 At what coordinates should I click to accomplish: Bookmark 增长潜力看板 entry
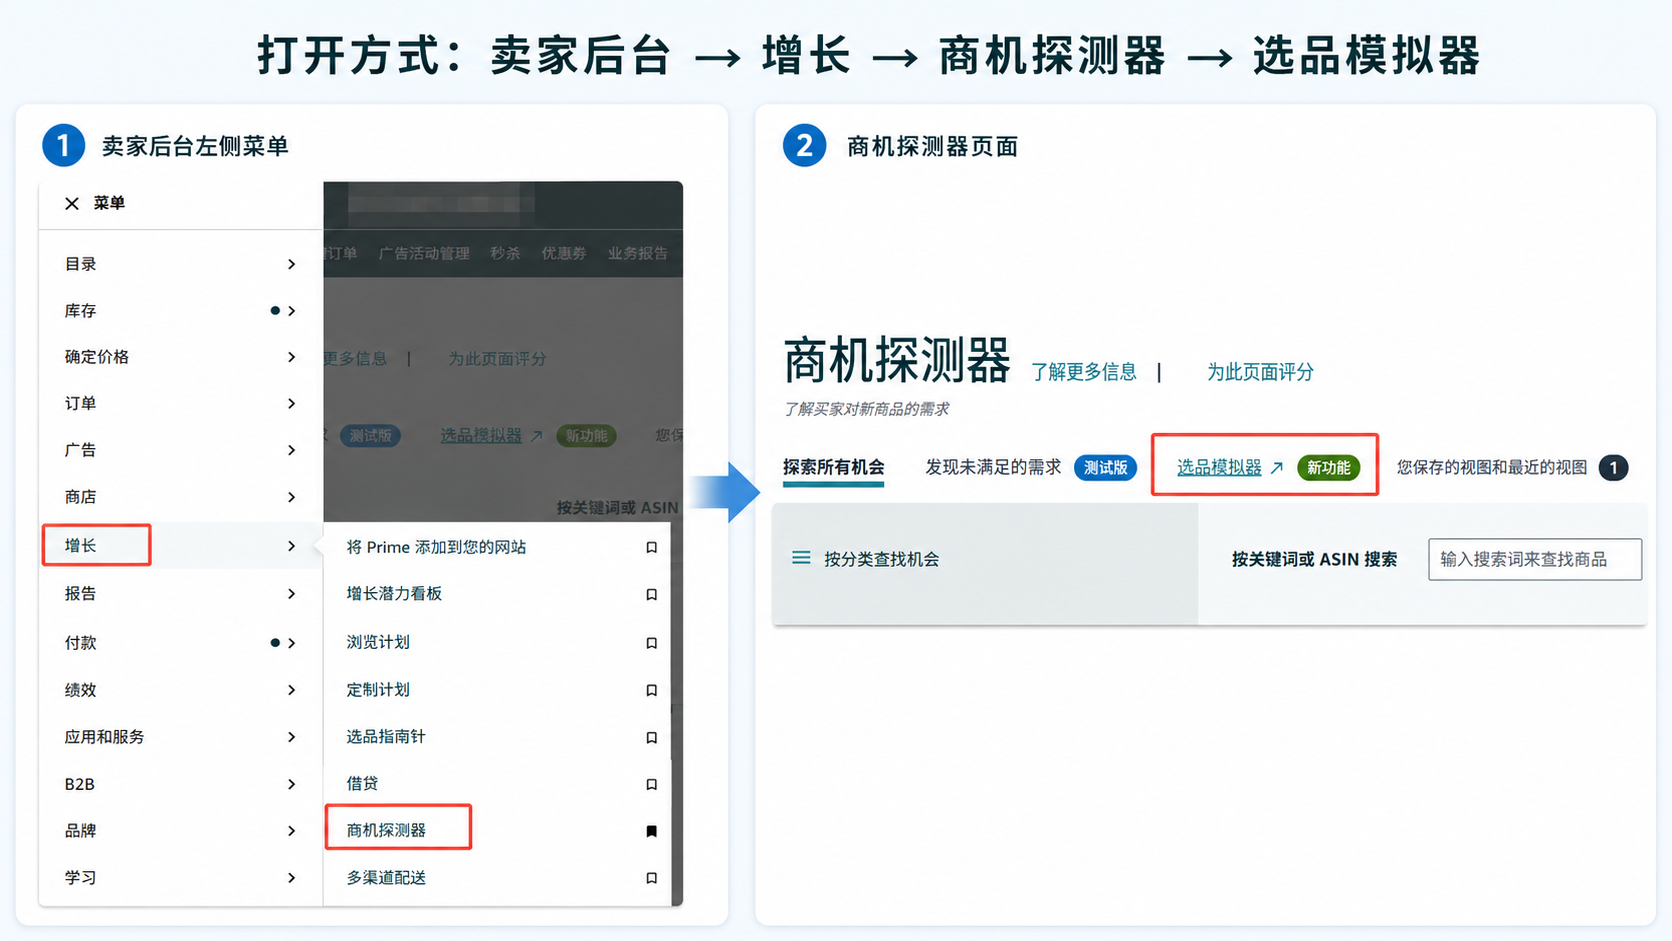(x=651, y=594)
